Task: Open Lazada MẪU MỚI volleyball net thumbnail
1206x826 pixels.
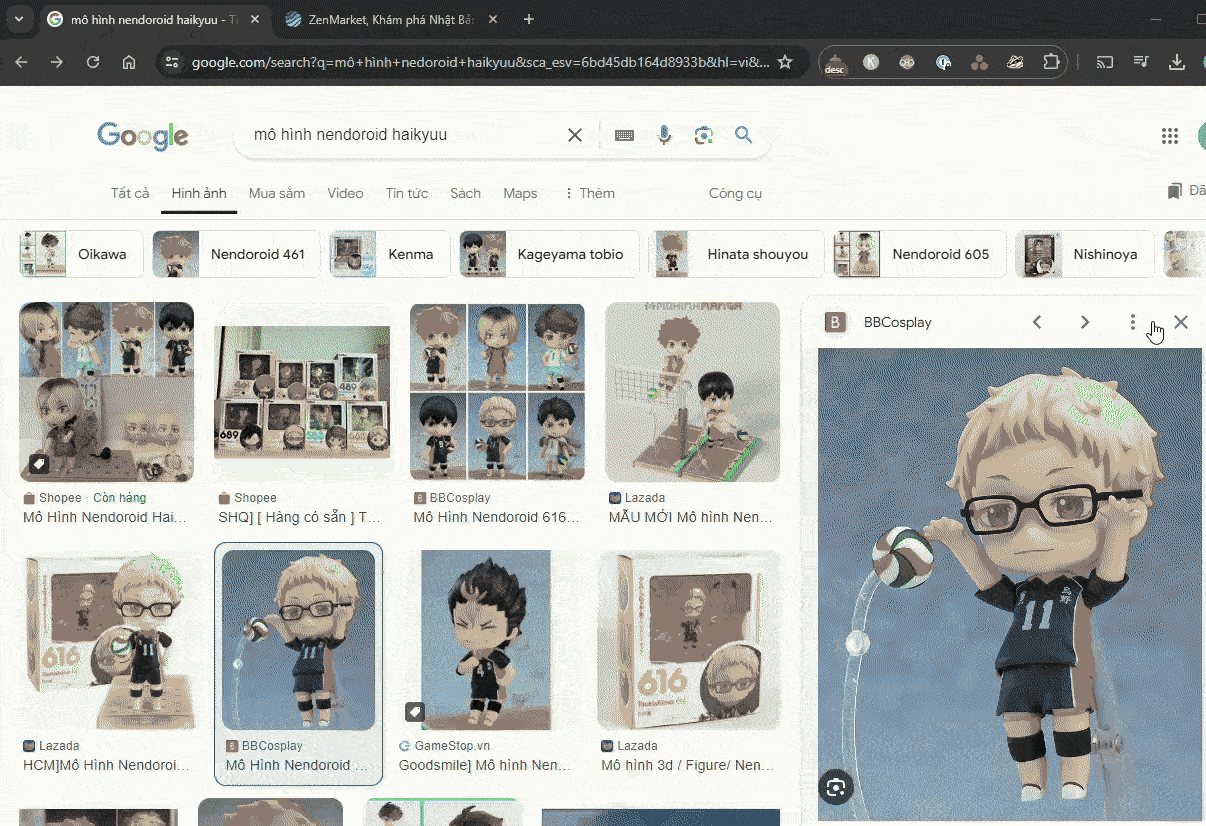Action: click(x=692, y=392)
